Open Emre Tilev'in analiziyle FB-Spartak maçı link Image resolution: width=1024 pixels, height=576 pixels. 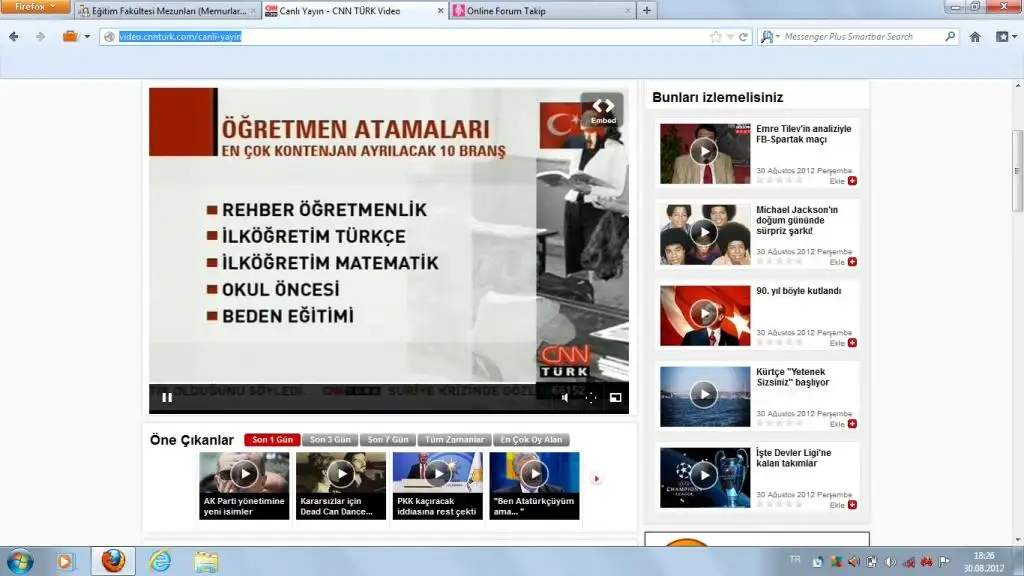pyautogui.click(x=803, y=134)
